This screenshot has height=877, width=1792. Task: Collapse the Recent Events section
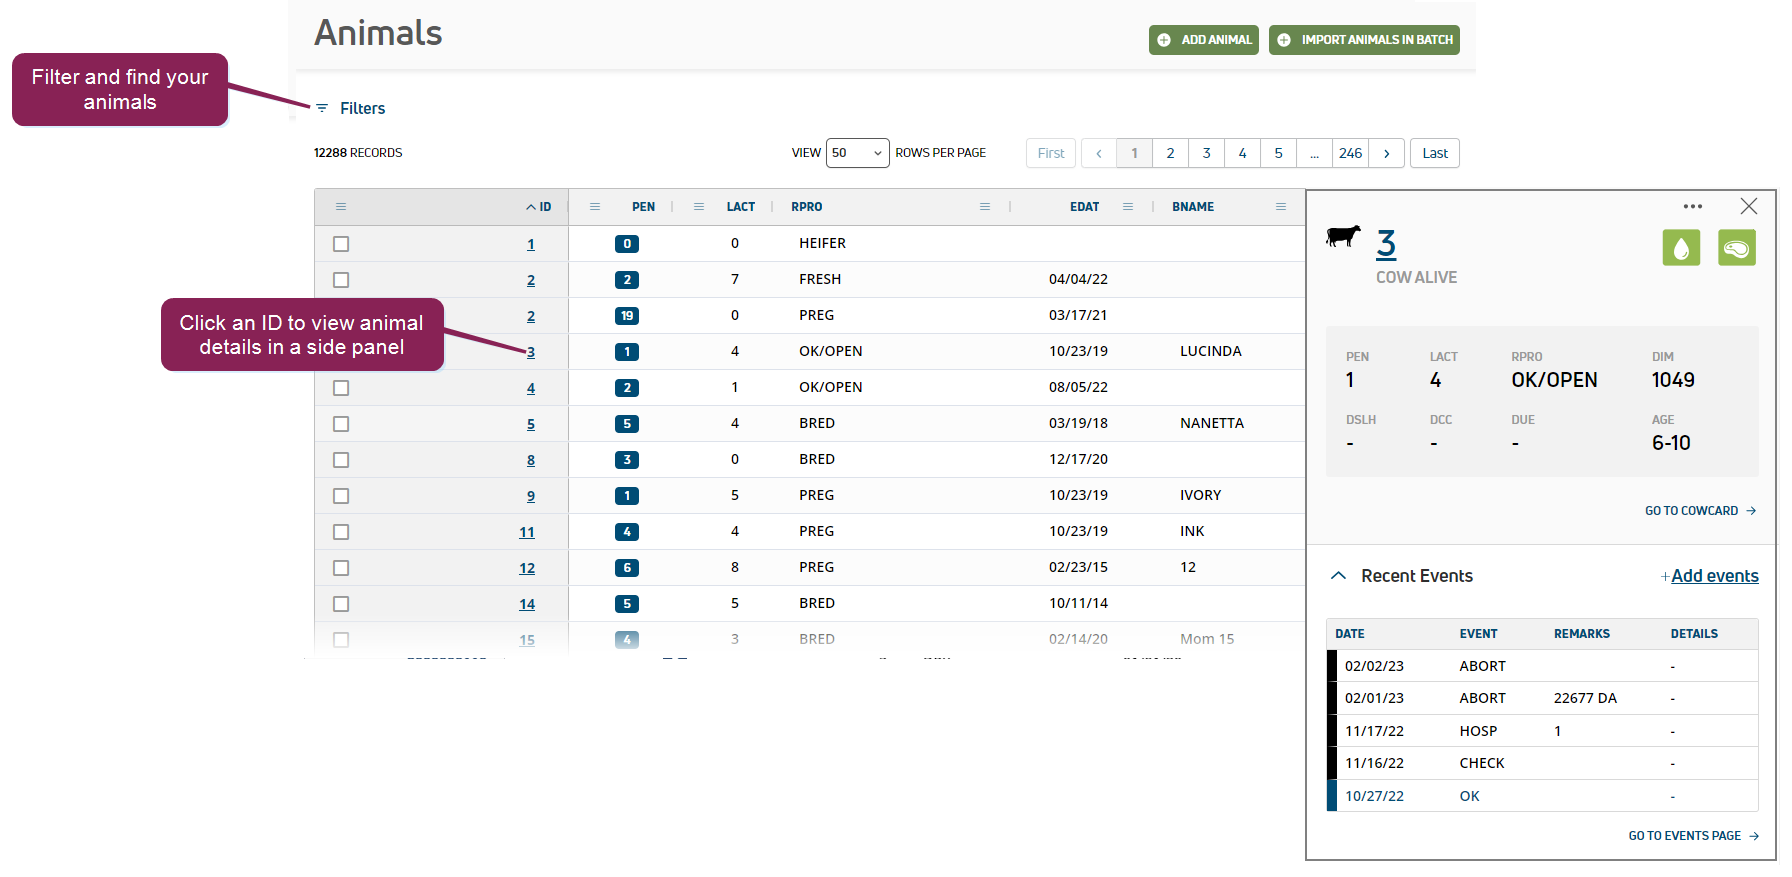click(1338, 576)
